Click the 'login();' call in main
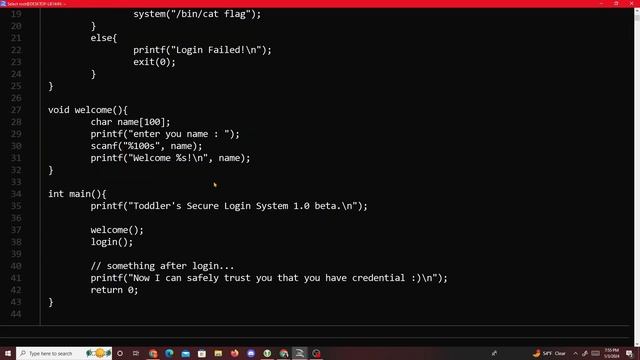Viewport: 640px width, 360px height. tap(112, 242)
